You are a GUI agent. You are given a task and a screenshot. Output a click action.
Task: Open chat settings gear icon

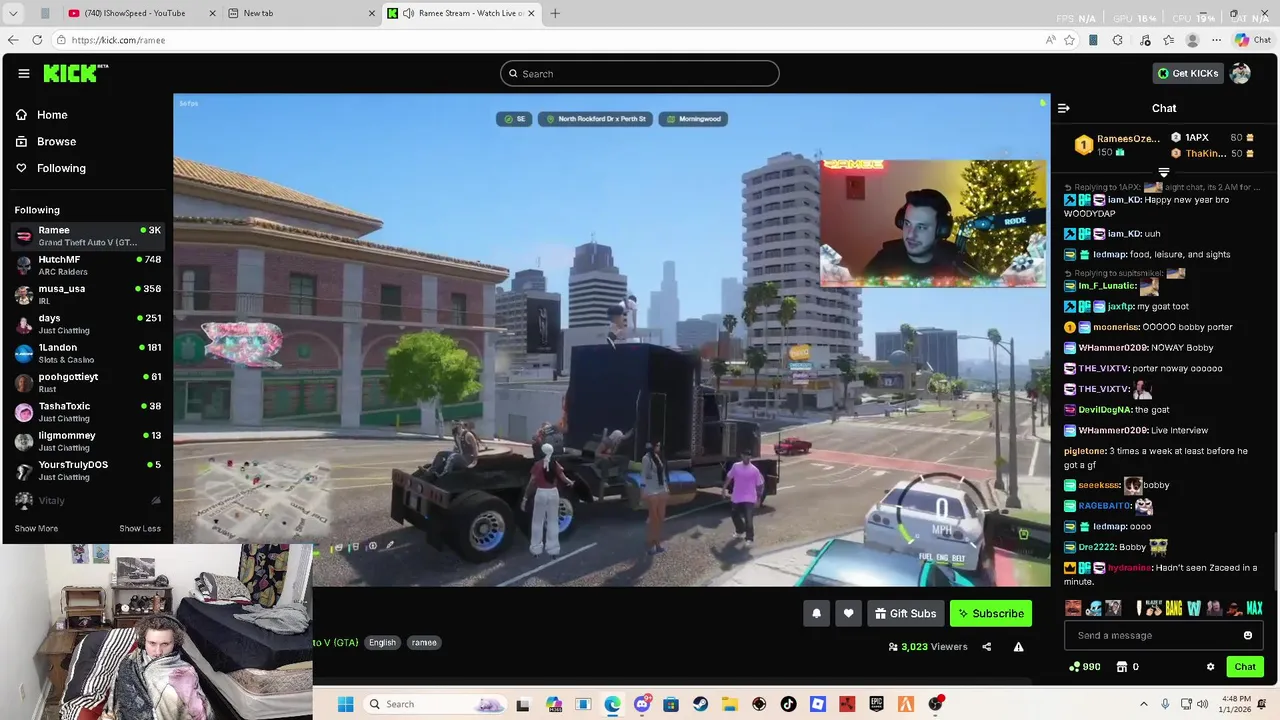(1210, 667)
